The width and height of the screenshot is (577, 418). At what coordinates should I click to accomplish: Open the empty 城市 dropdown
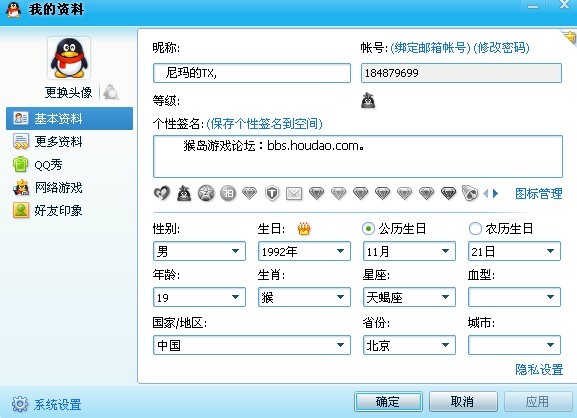tap(514, 345)
